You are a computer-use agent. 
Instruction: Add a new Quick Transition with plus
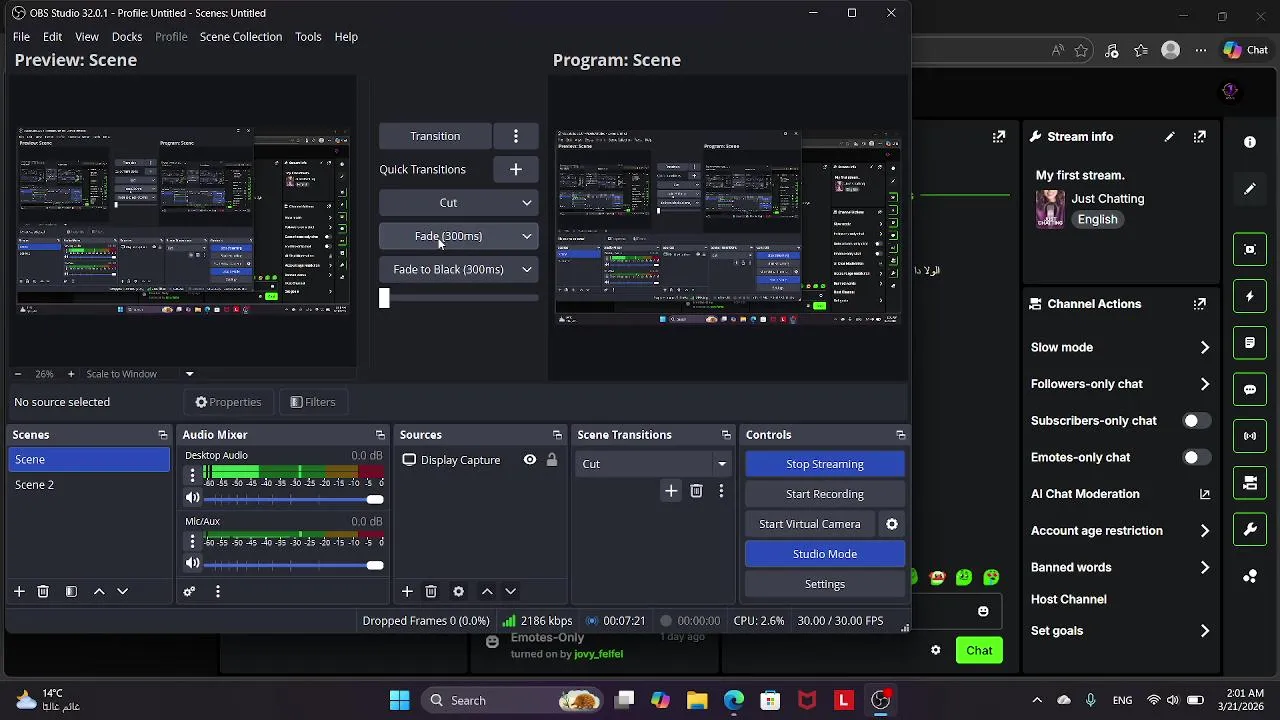(x=516, y=169)
